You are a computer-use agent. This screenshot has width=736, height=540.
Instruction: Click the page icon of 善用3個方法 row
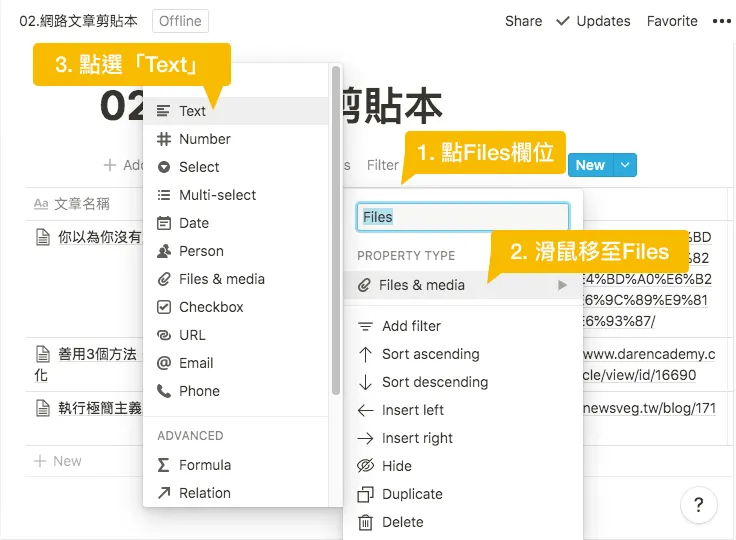[43, 354]
